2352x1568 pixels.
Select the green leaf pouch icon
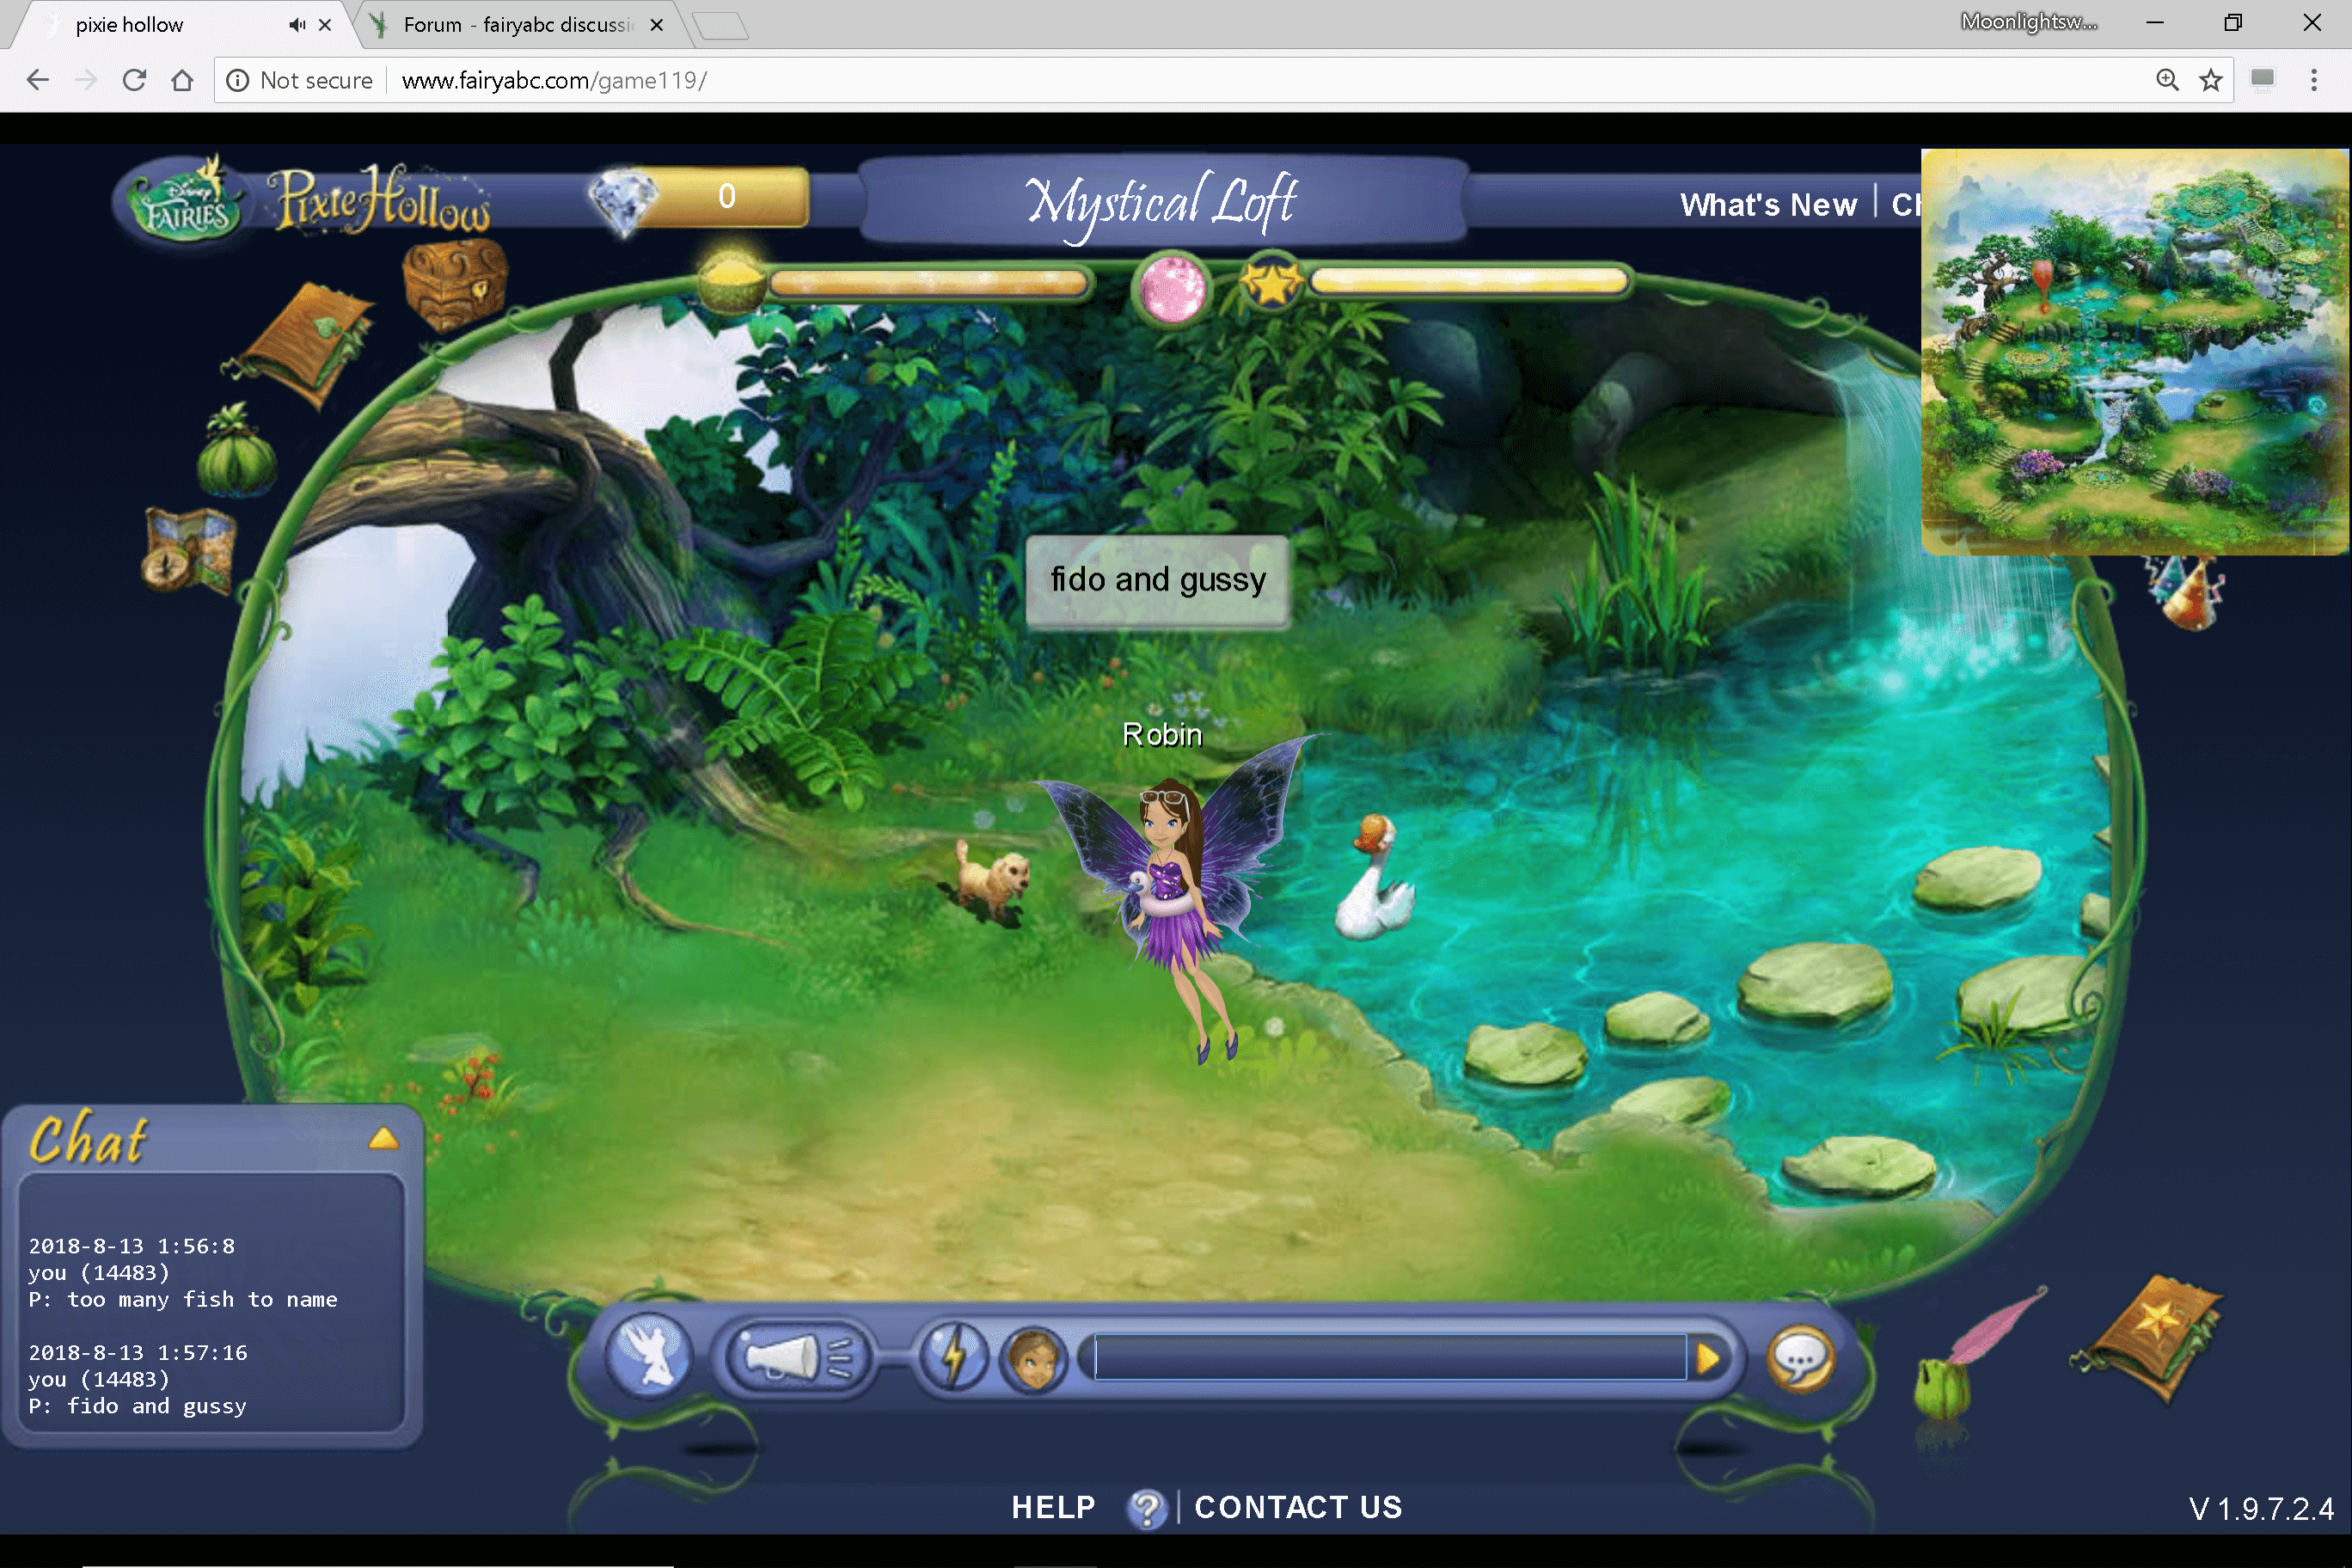pyautogui.click(x=236, y=458)
